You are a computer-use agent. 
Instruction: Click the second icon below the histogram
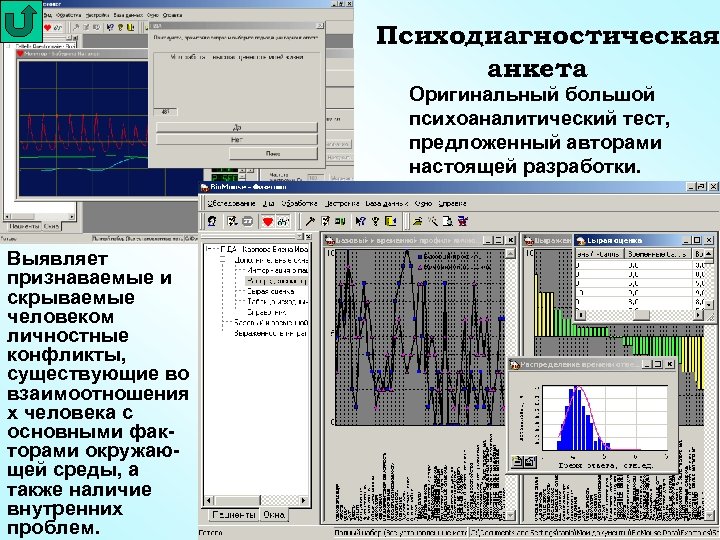530,462
